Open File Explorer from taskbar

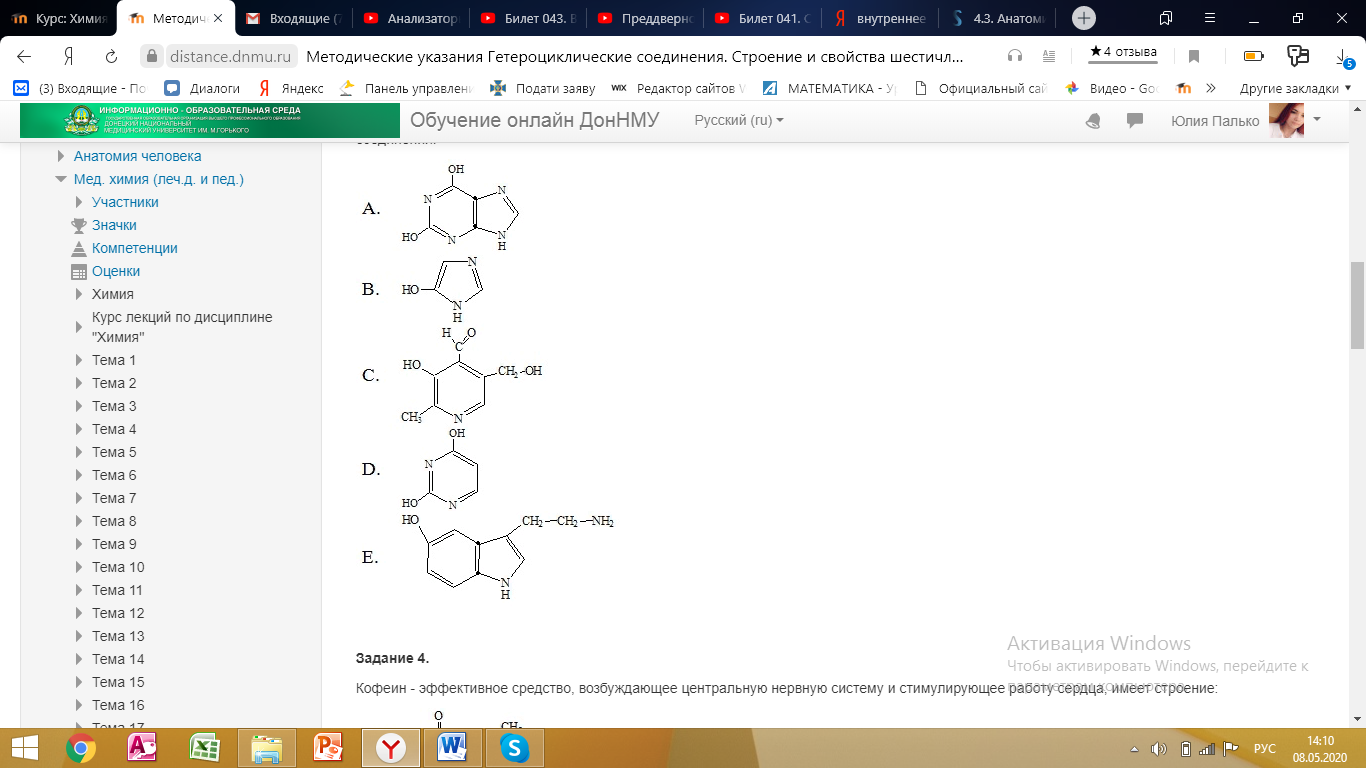[x=267, y=748]
